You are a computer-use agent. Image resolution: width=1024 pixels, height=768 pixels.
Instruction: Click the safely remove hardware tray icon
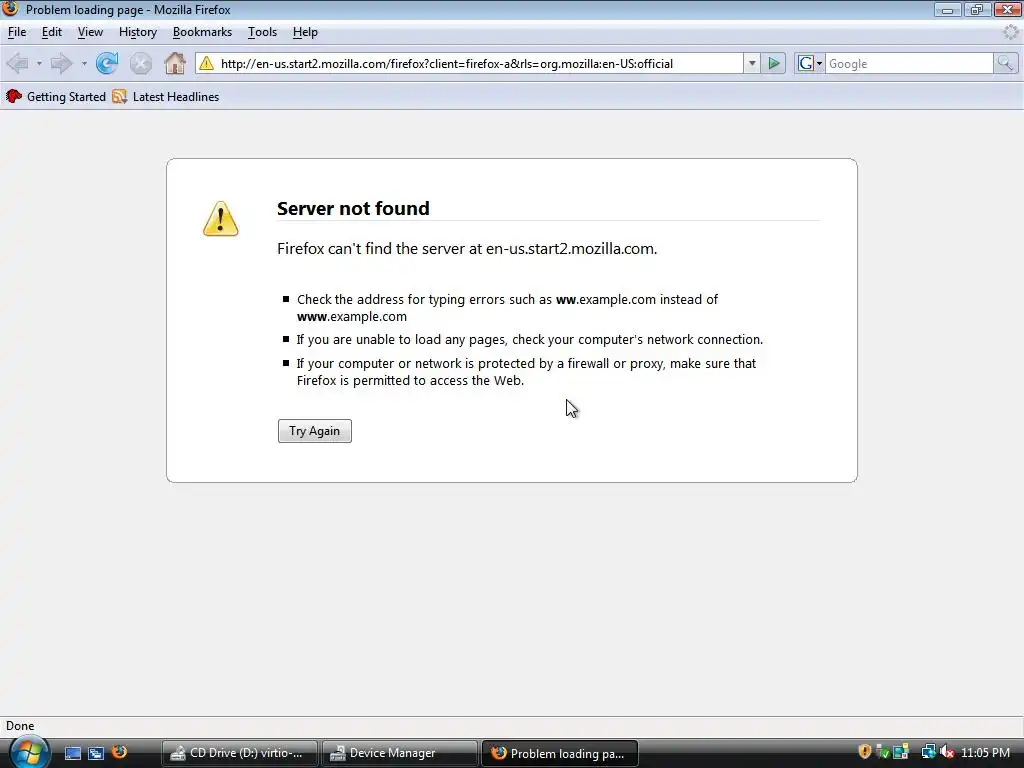coord(883,752)
